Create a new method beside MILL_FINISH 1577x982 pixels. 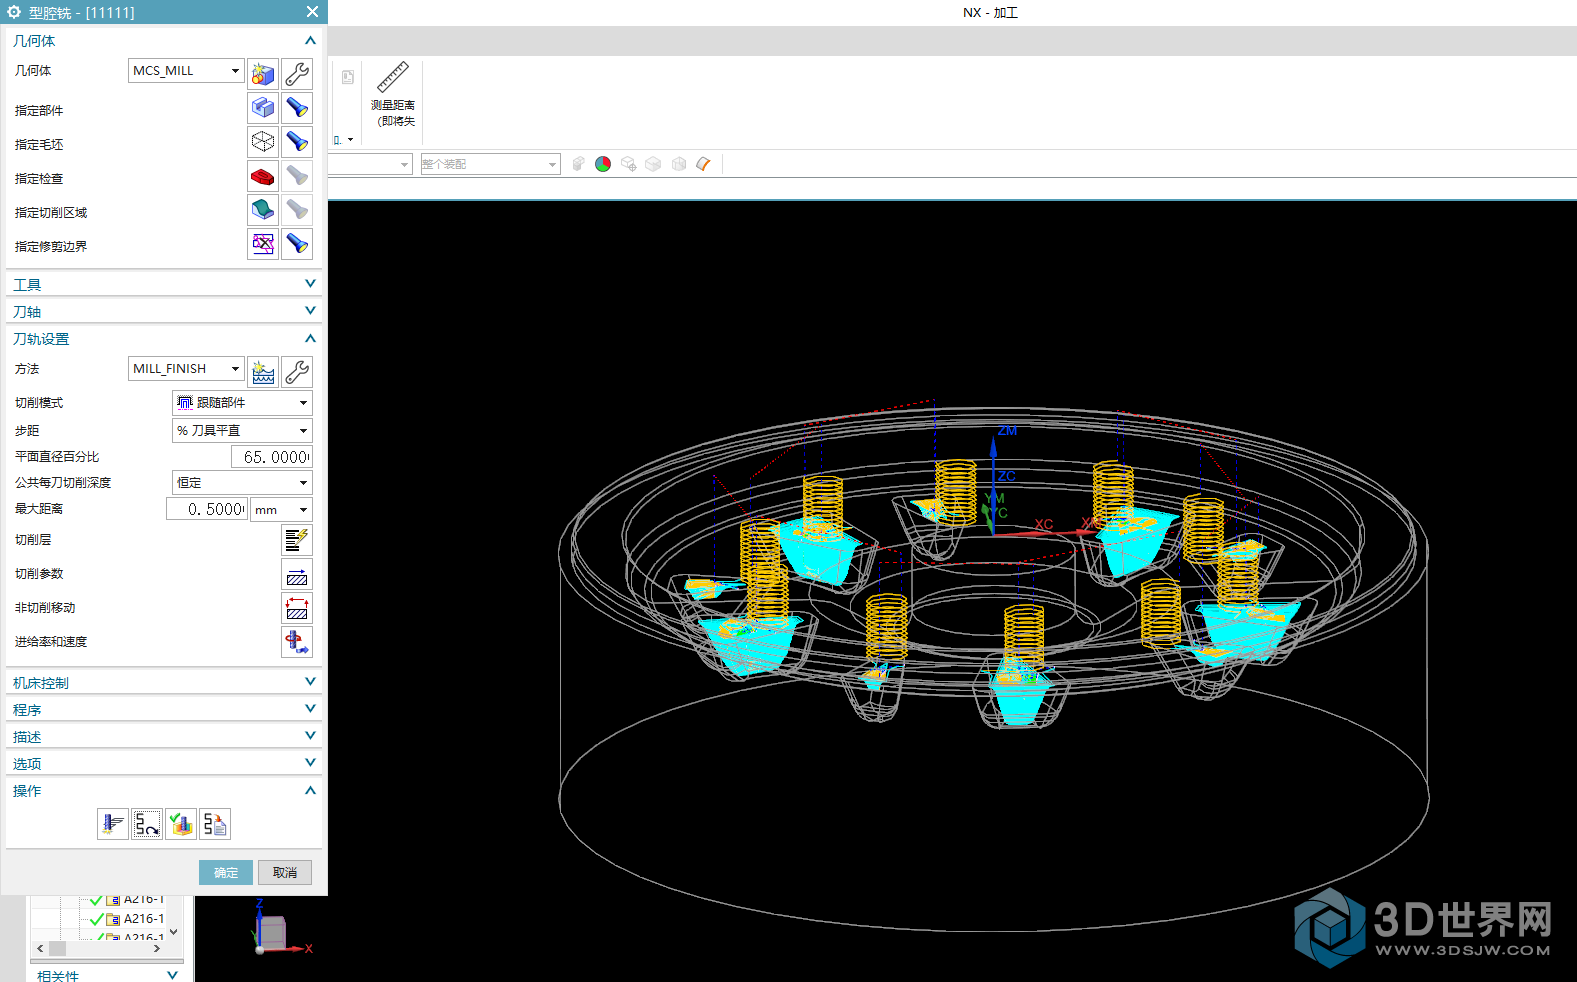(x=263, y=372)
